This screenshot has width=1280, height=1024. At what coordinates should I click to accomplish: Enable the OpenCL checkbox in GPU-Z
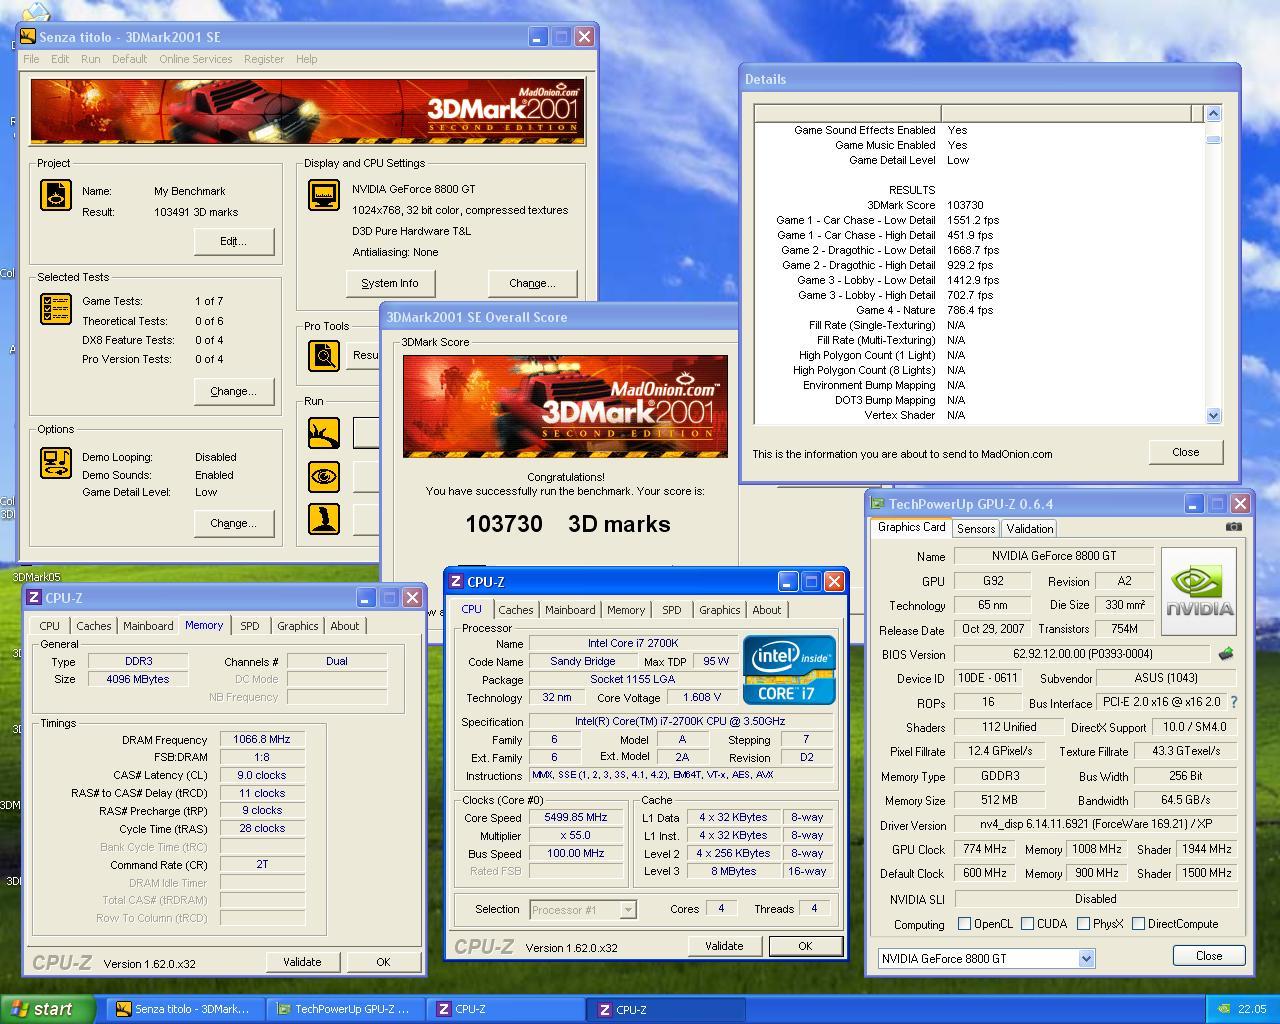[964, 924]
